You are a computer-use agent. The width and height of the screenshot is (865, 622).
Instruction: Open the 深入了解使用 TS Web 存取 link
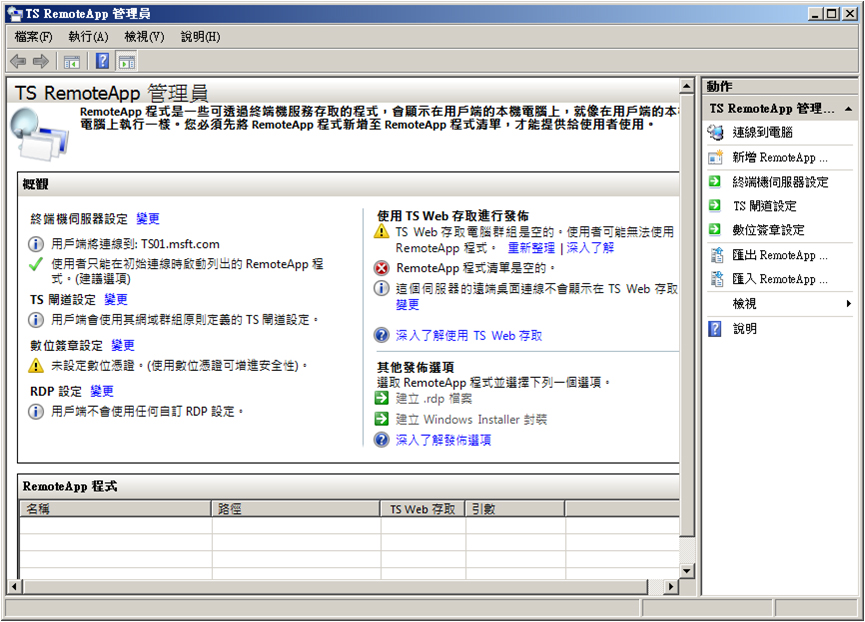(x=469, y=336)
